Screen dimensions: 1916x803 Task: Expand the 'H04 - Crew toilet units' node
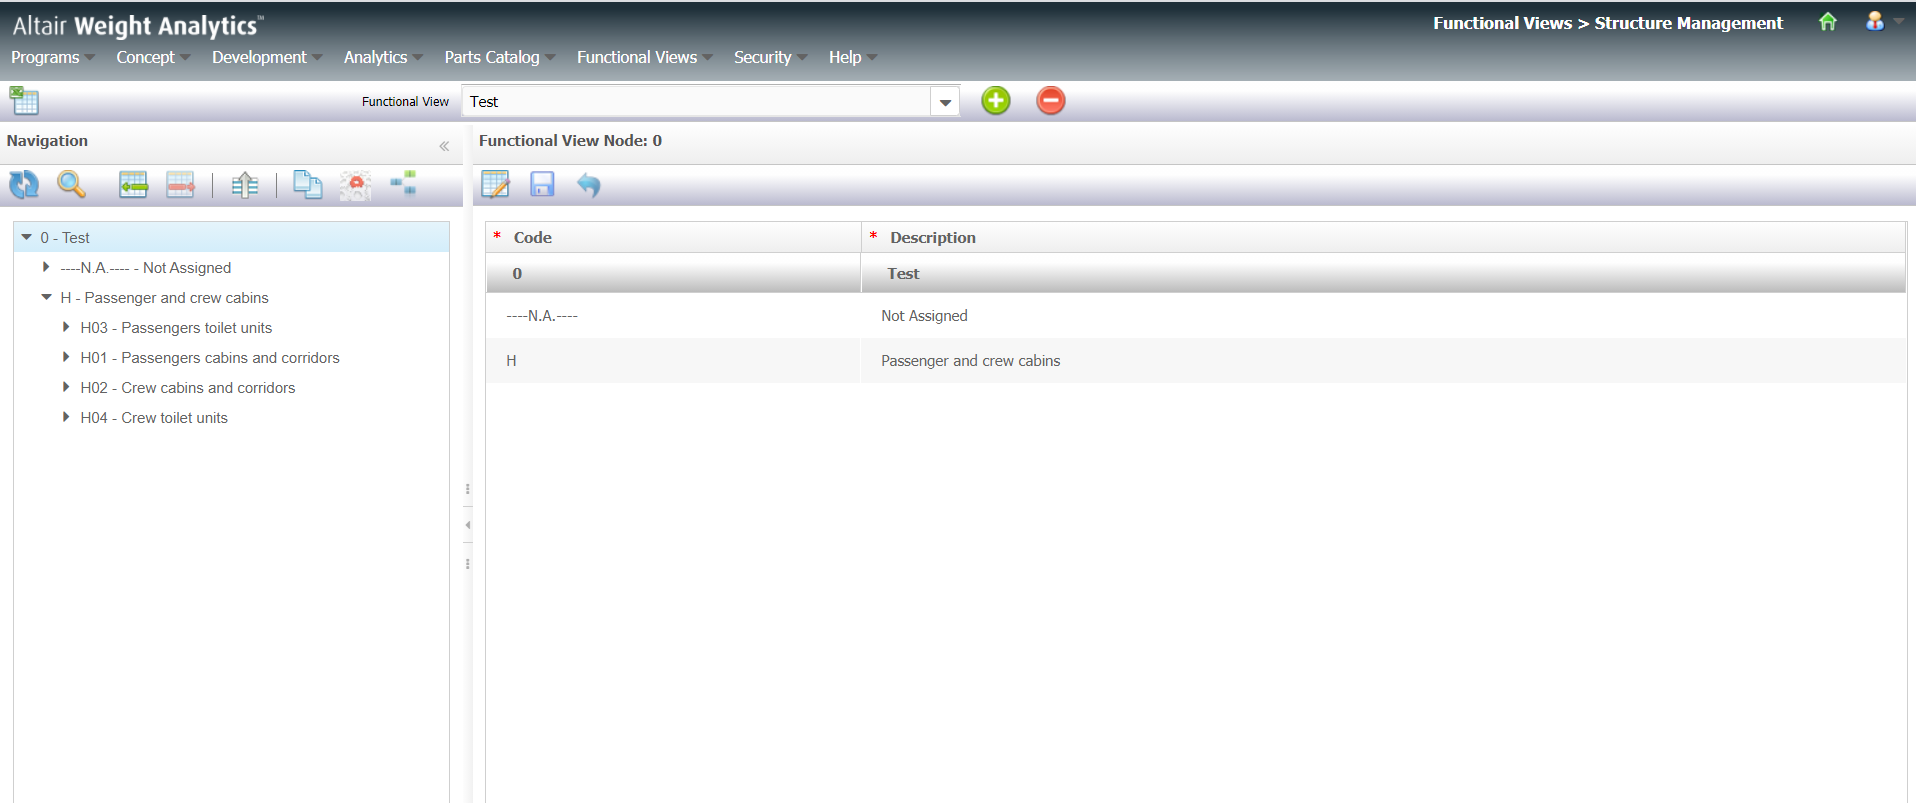(x=66, y=417)
